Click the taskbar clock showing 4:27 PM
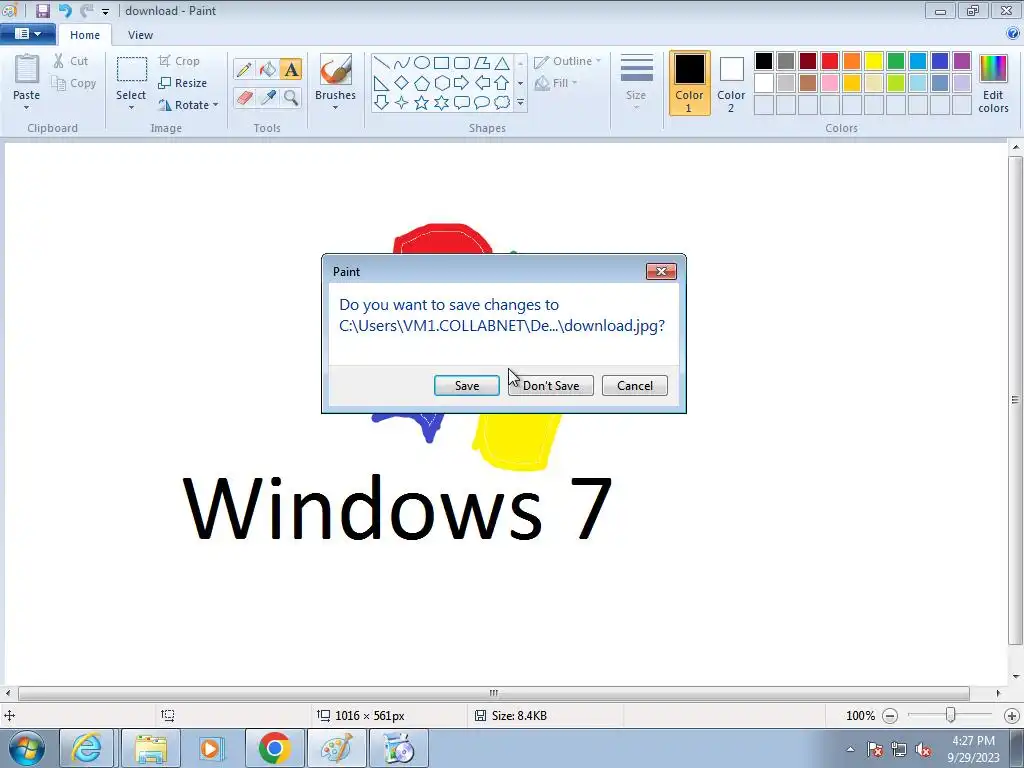This screenshot has width=1024, height=768. [x=973, y=748]
